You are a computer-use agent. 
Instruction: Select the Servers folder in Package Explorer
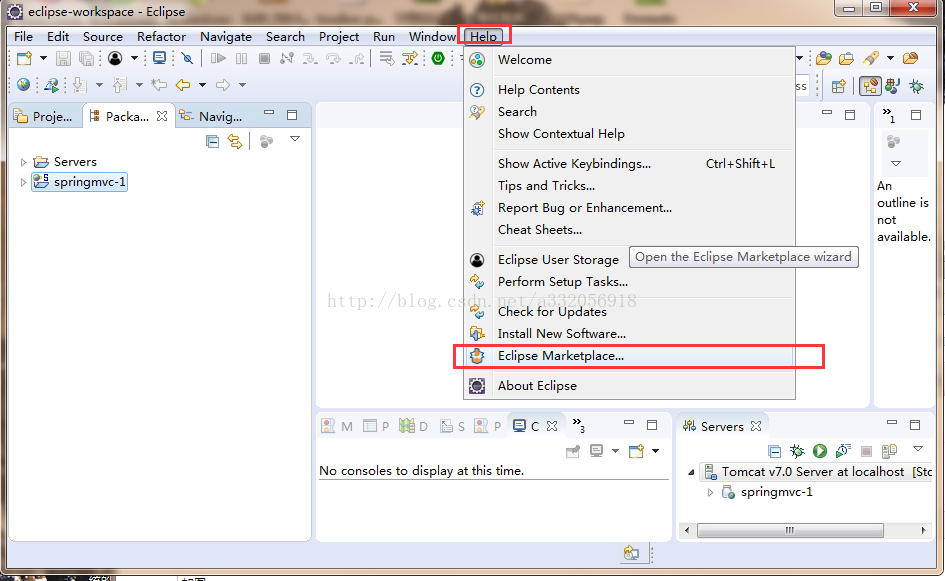[x=65, y=162]
